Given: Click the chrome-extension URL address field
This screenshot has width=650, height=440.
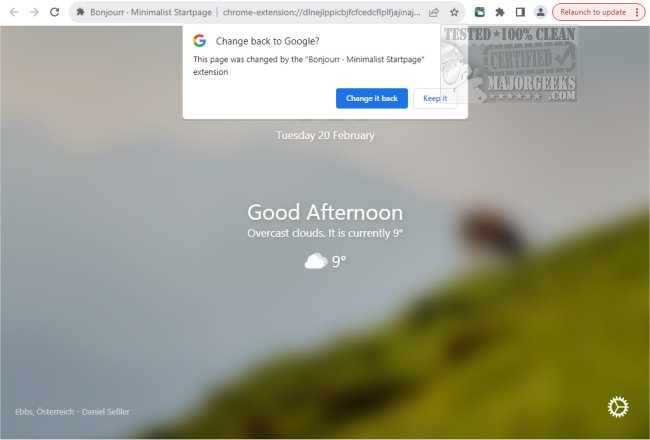Looking at the screenshot, I should coord(321,12).
